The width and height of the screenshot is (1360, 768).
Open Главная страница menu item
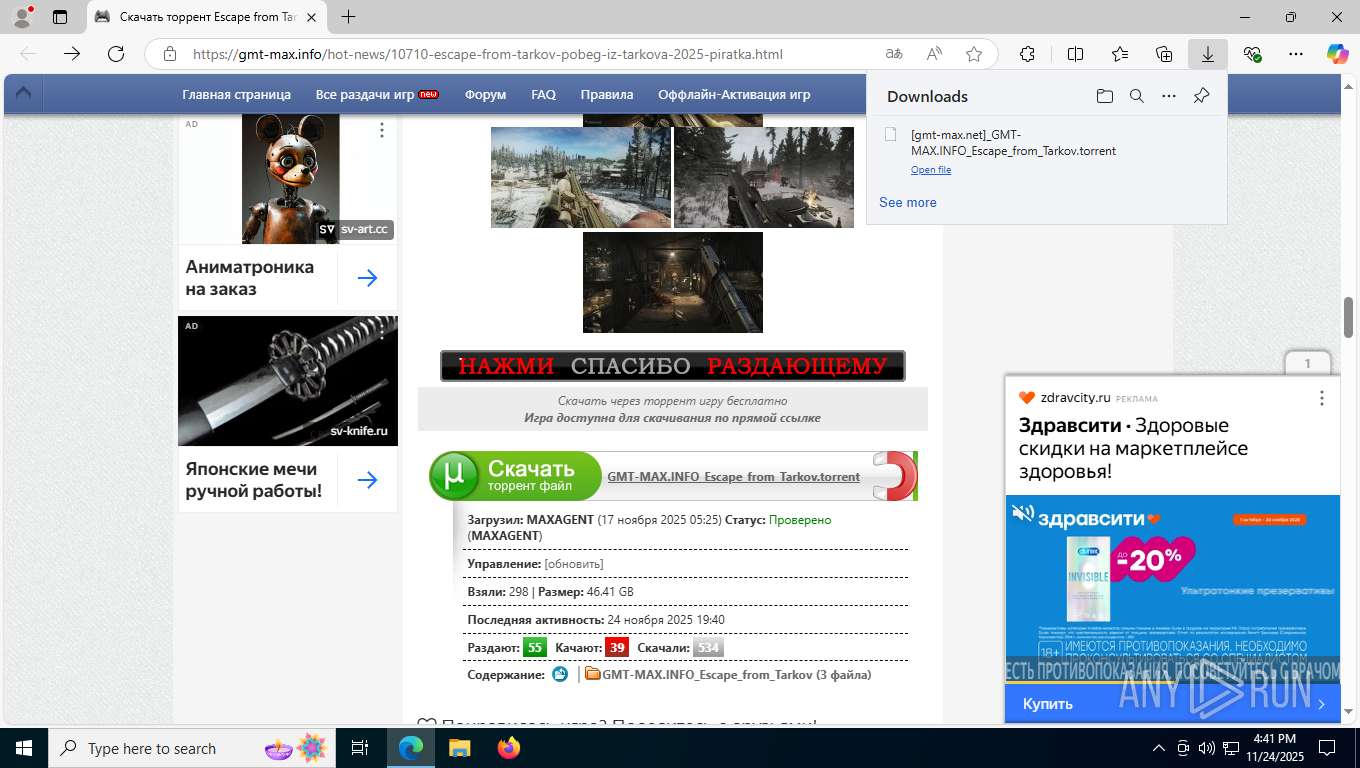click(236, 94)
